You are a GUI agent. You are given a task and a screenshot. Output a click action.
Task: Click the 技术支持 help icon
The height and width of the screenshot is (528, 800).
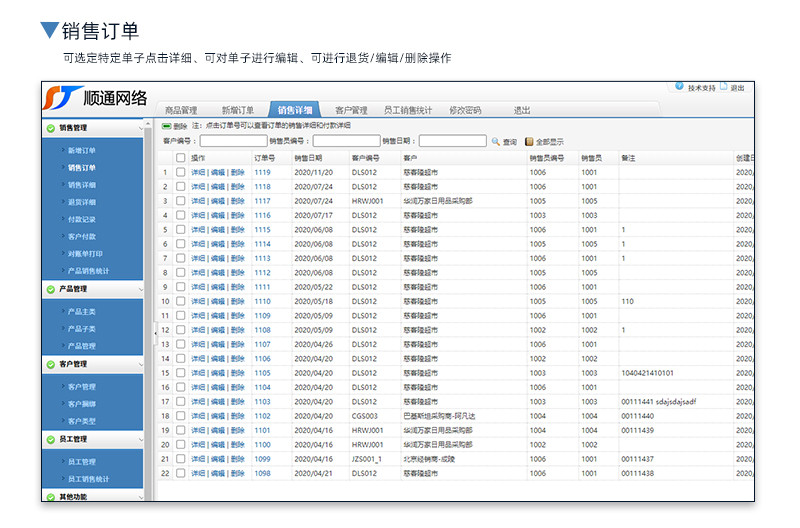pos(679,86)
